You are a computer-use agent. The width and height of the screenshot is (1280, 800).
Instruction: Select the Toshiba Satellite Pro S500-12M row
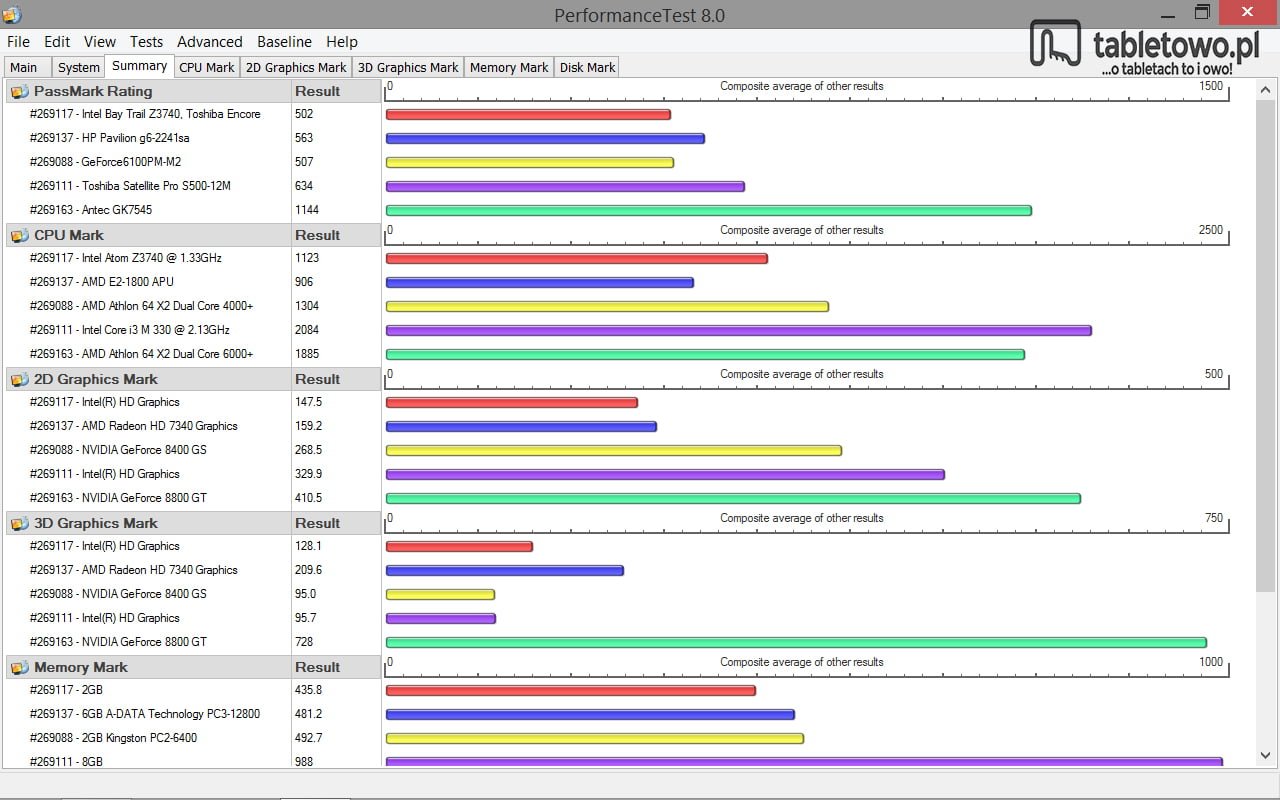(x=192, y=186)
